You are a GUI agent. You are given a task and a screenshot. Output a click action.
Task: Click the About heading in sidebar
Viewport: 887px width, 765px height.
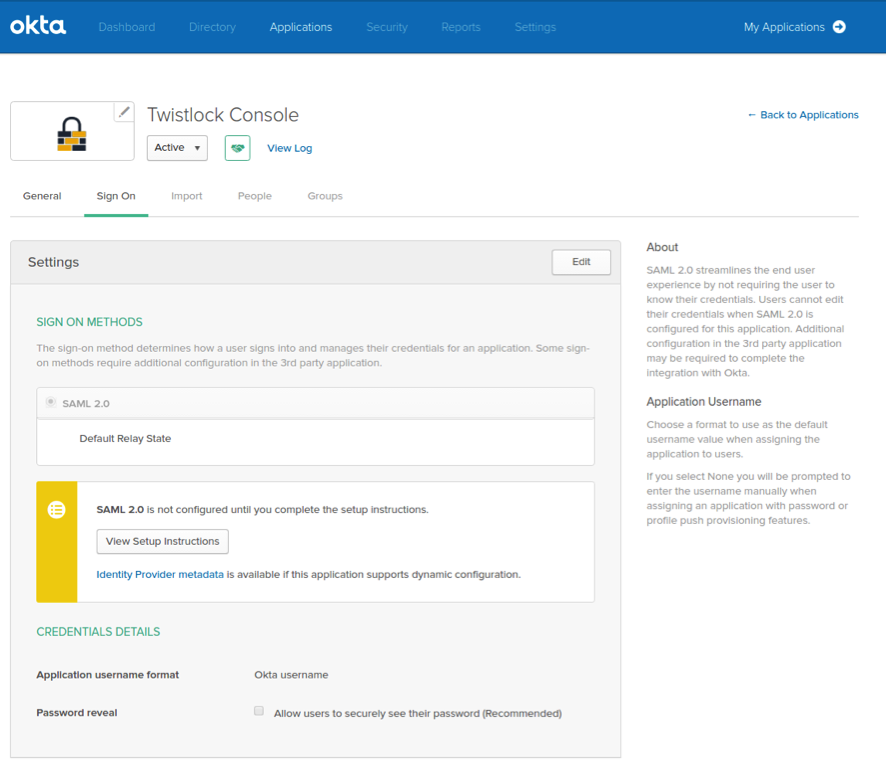tap(662, 247)
